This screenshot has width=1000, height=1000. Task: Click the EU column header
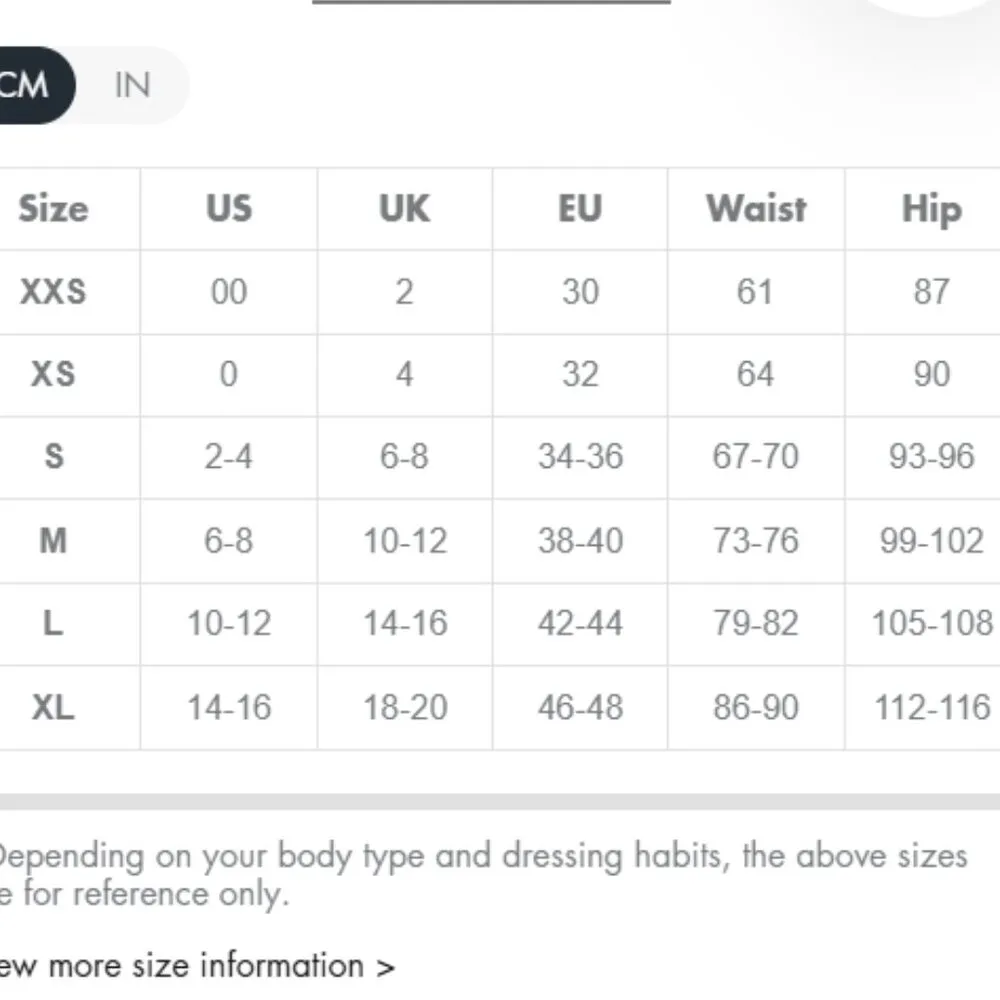coord(580,209)
